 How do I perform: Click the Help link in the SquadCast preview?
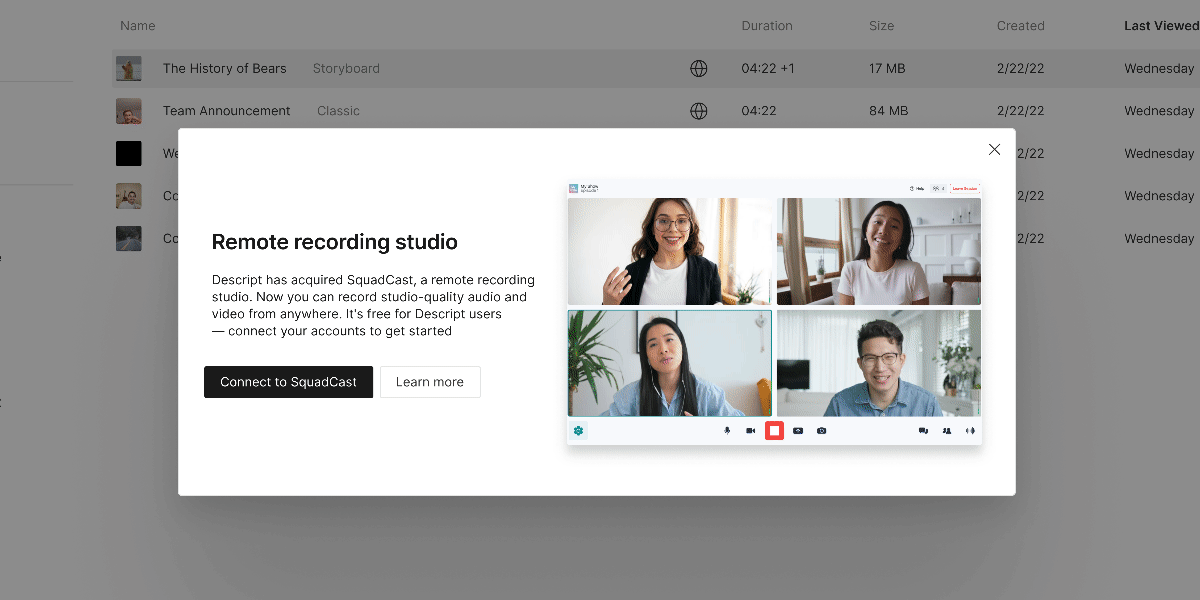click(x=916, y=188)
